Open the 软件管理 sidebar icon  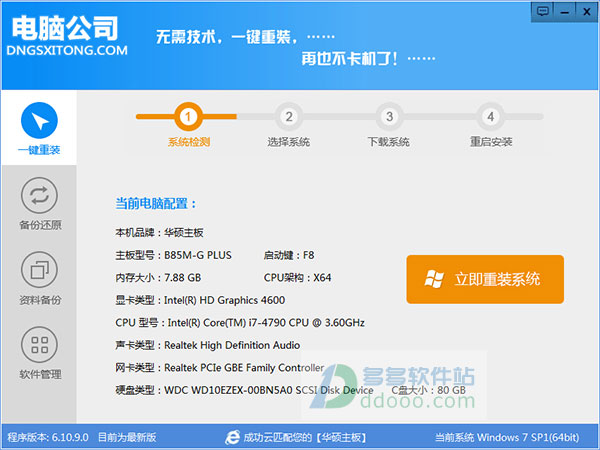pos(39,344)
